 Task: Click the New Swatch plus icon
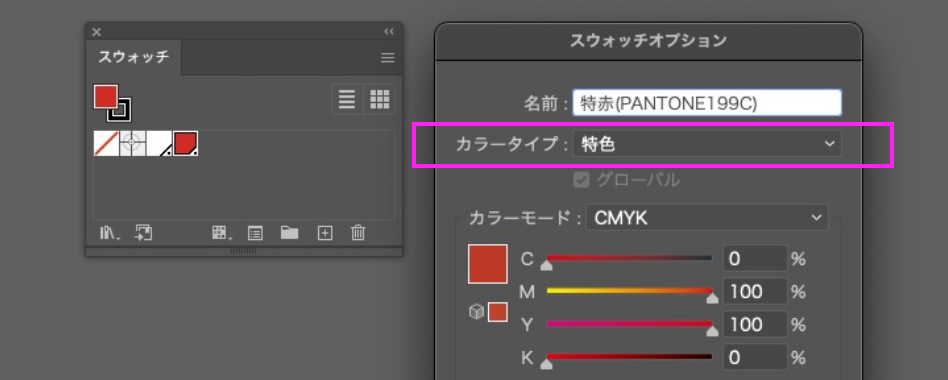point(325,233)
